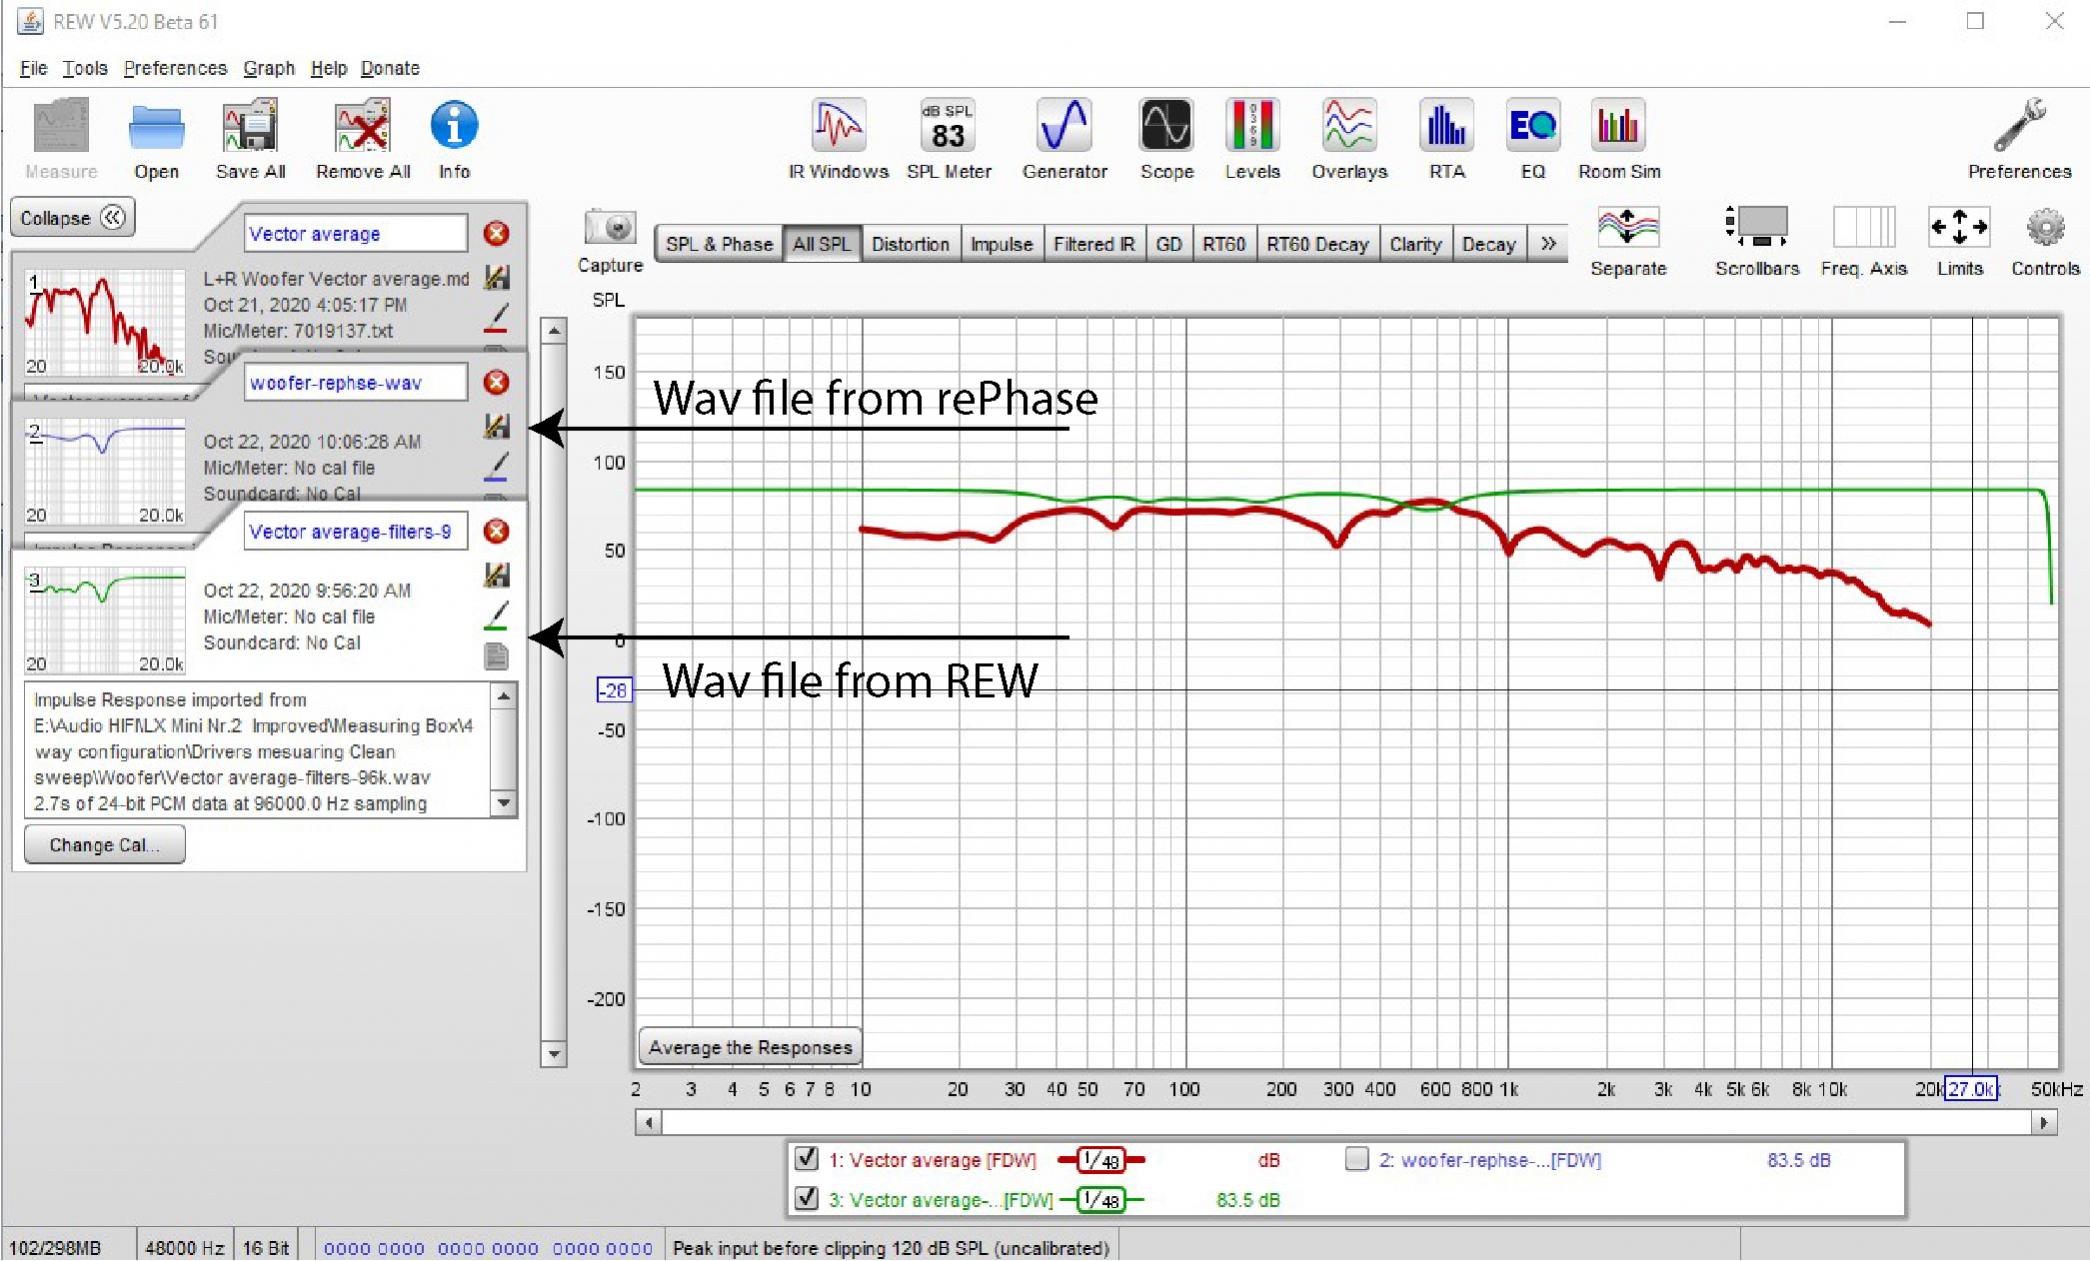Switch to the Clarity tab
Image resolution: width=2090 pixels, height=1261 pixels.
tap(1415, 243)
